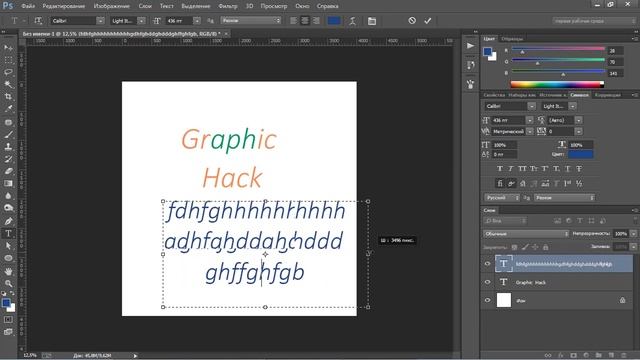Select the Magic Wand tool
640x360 pixels.
[x=8, y=84]
